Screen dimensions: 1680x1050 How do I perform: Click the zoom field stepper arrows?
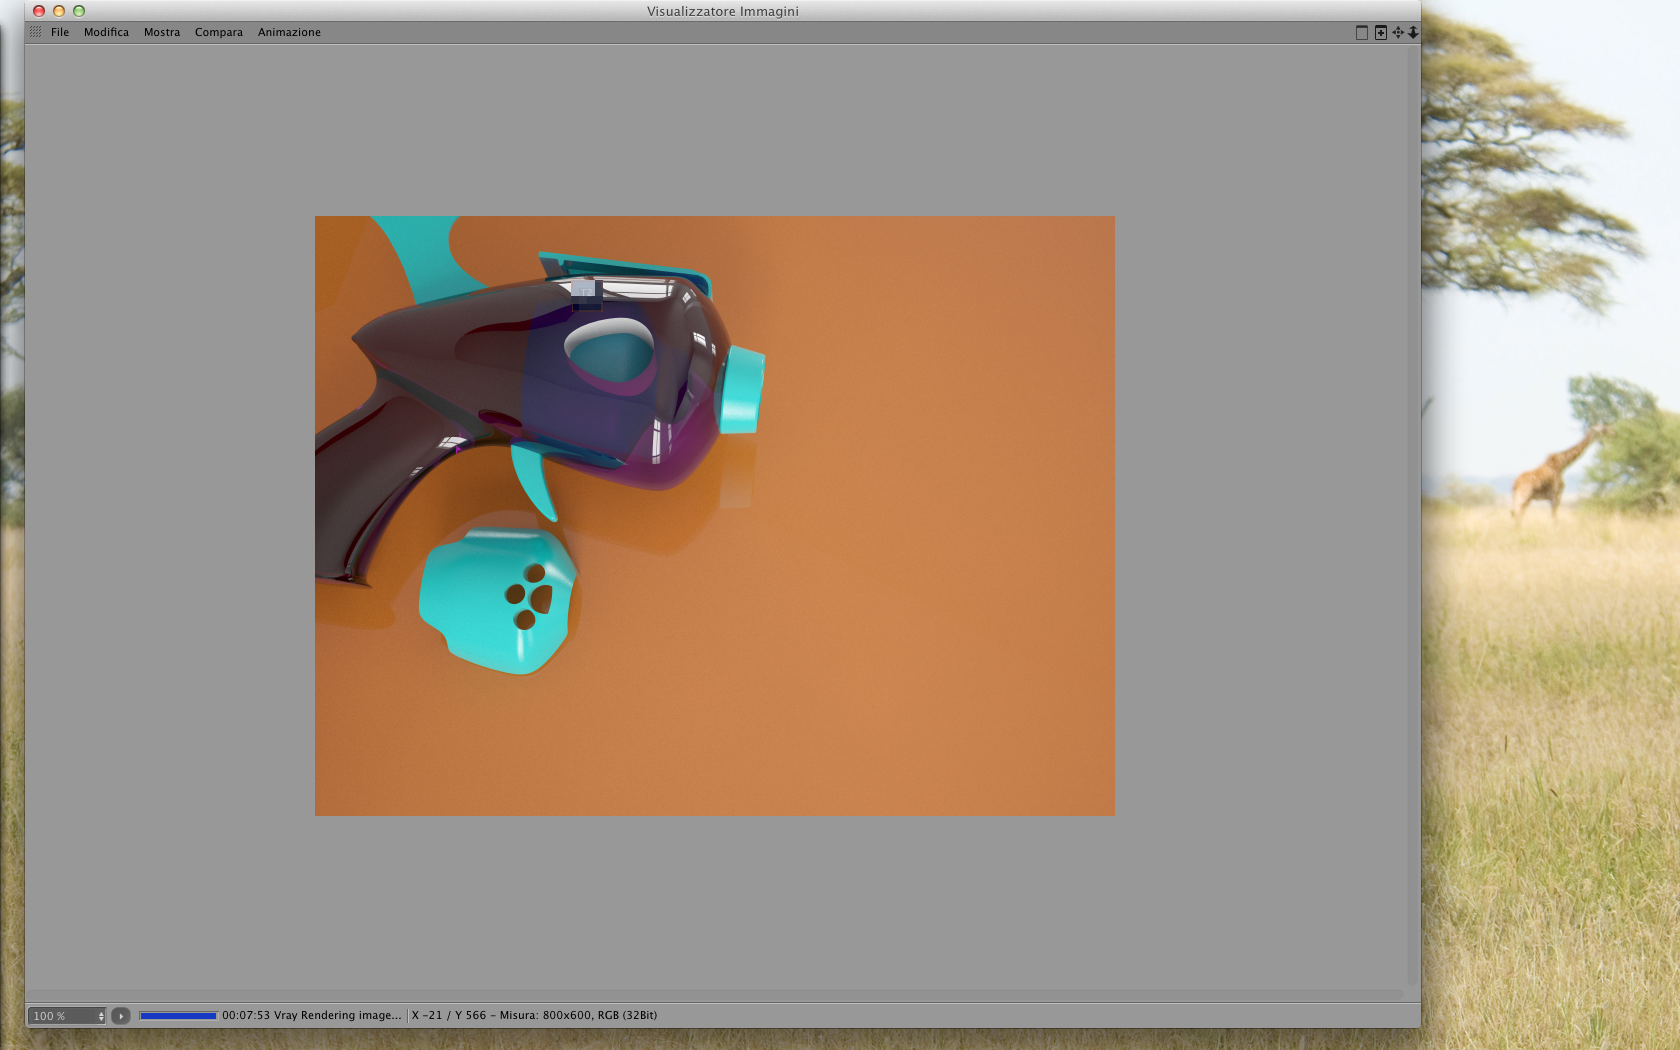[x=101, y=1016]
